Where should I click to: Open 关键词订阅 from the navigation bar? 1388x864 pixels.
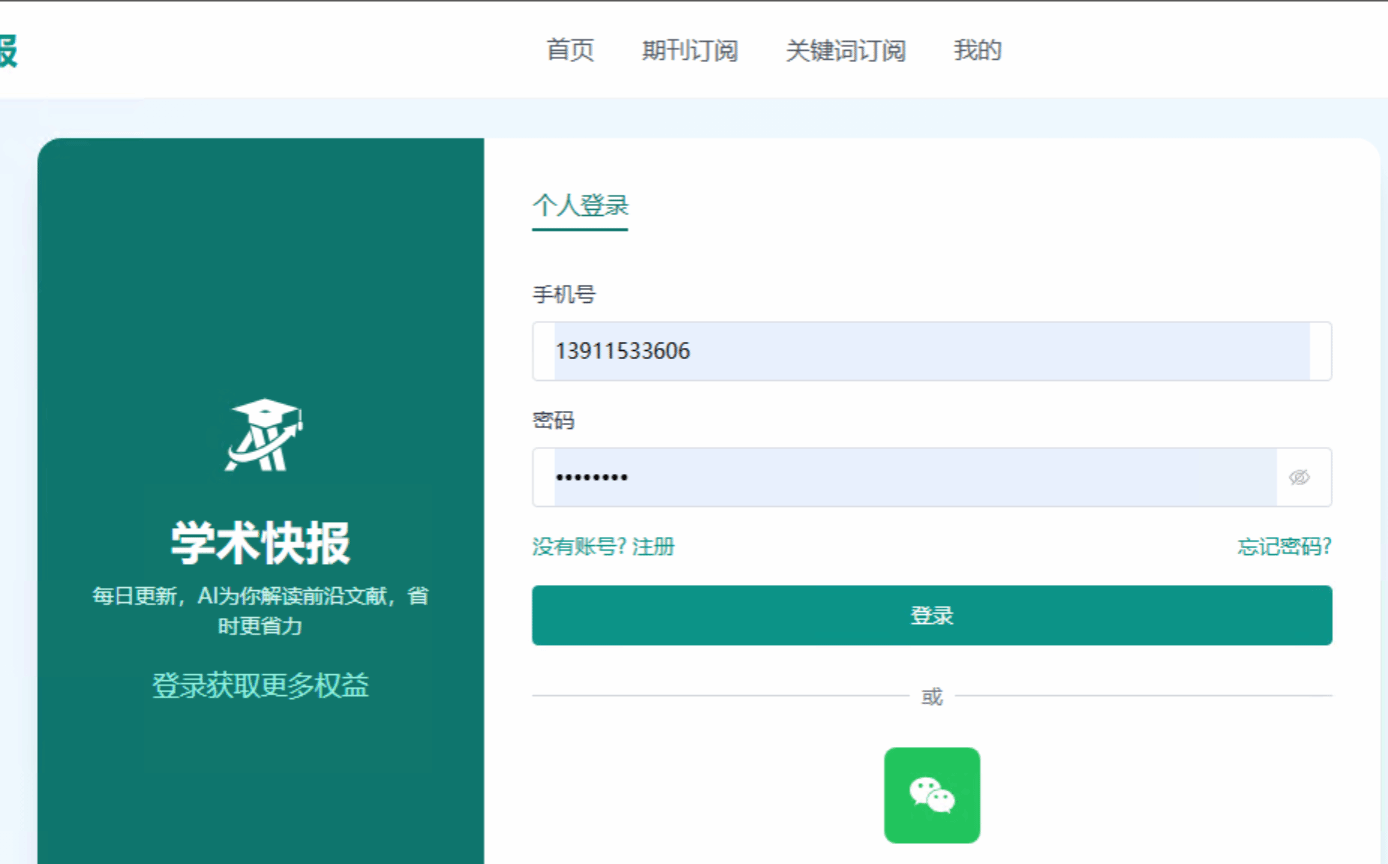coord(845,50)
